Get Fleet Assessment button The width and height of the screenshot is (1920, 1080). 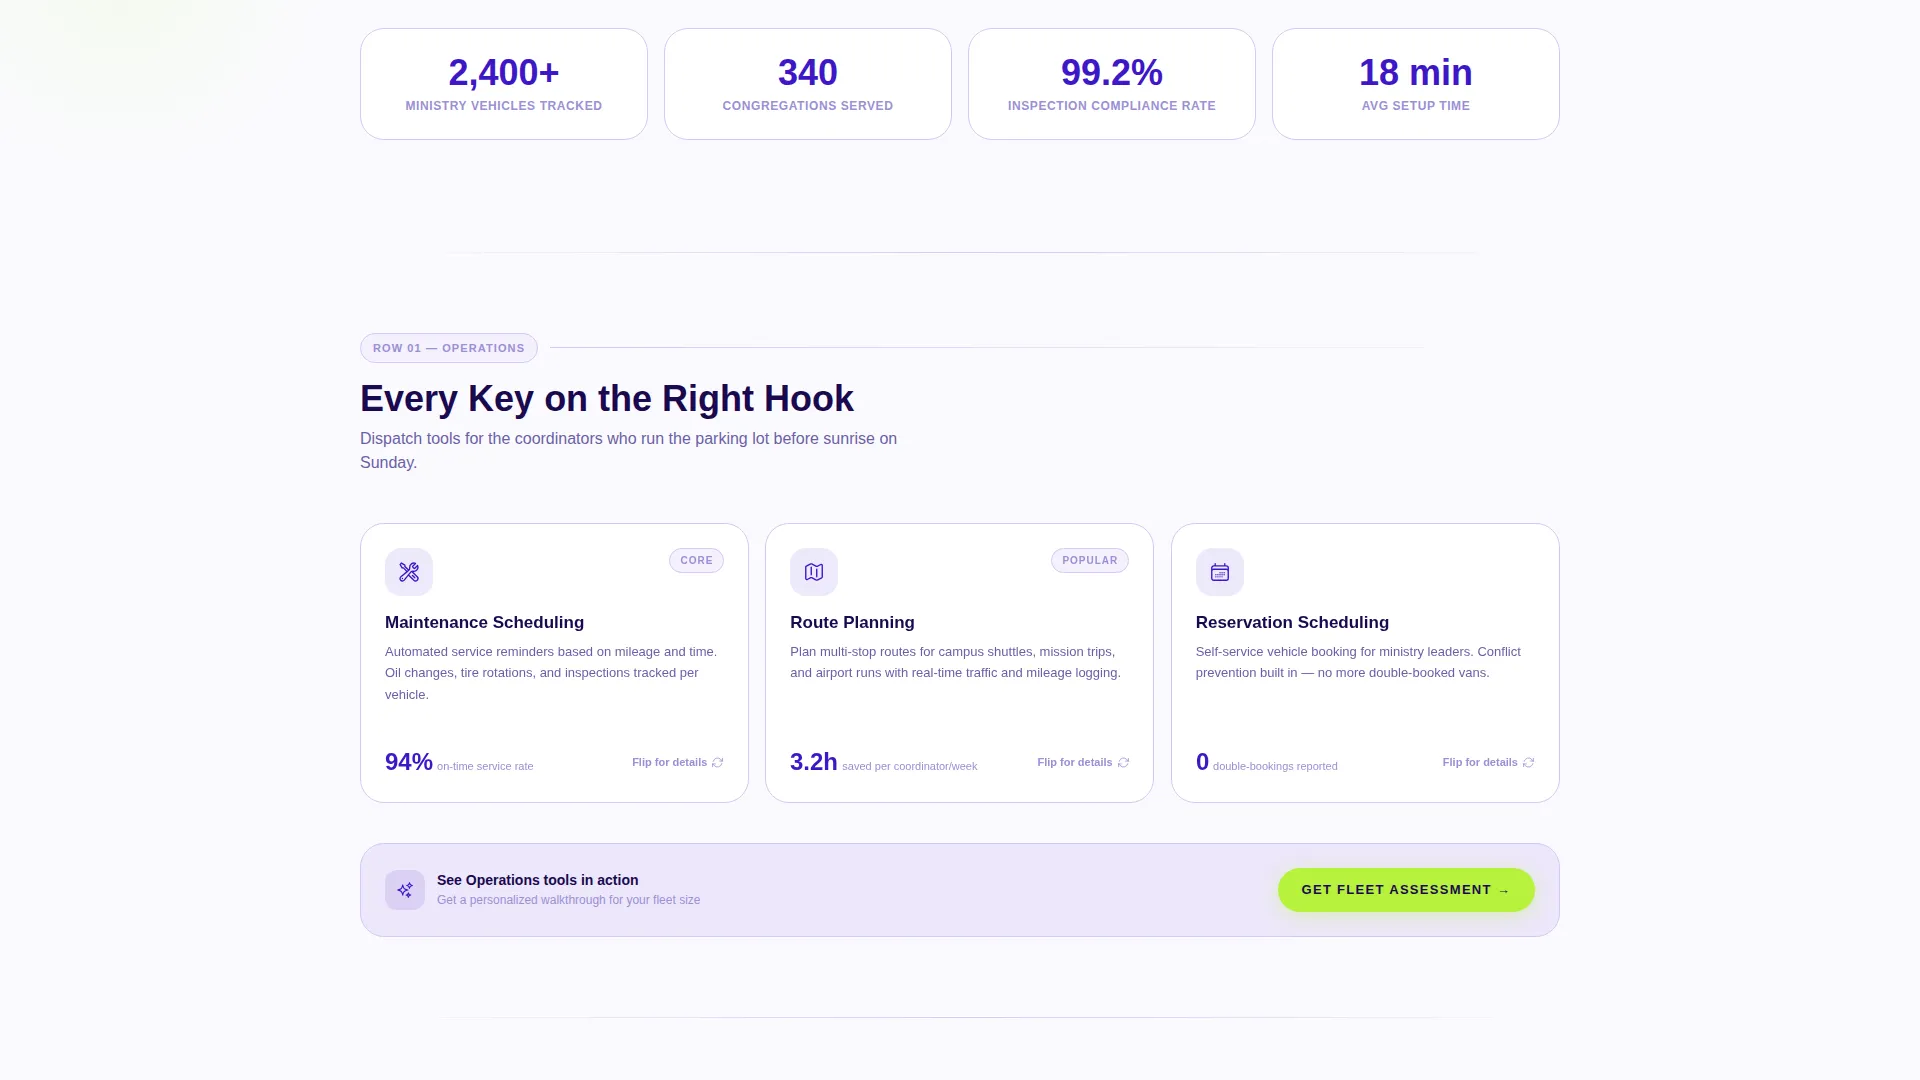tap(1406, 890)
